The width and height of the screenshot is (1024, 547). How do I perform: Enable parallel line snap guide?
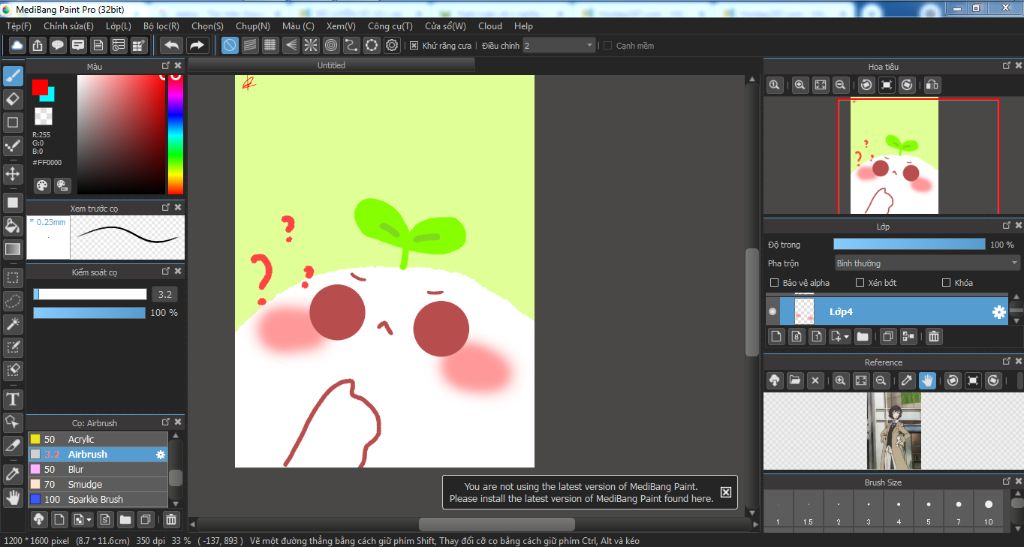[x=250, y=45]
